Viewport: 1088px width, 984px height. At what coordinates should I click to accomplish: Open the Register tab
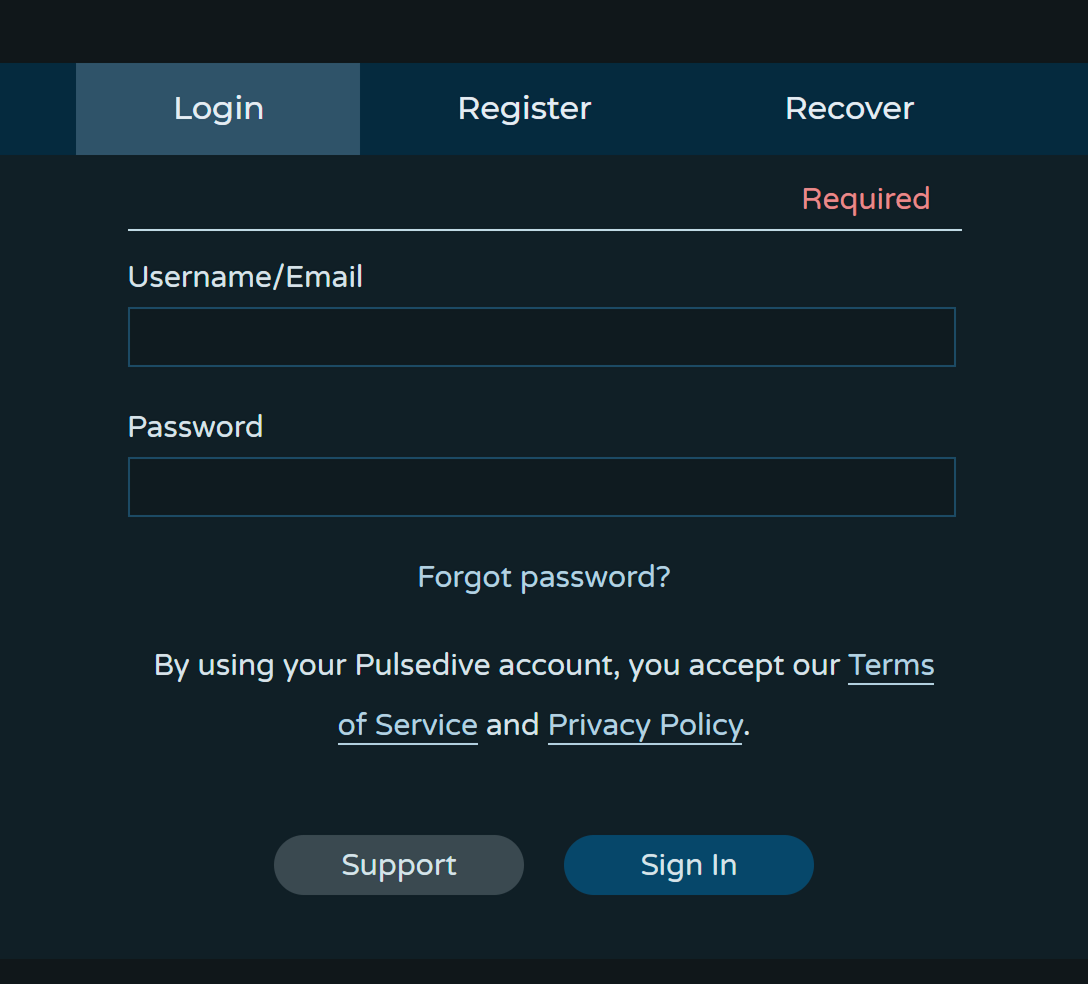tap(524, 108)
